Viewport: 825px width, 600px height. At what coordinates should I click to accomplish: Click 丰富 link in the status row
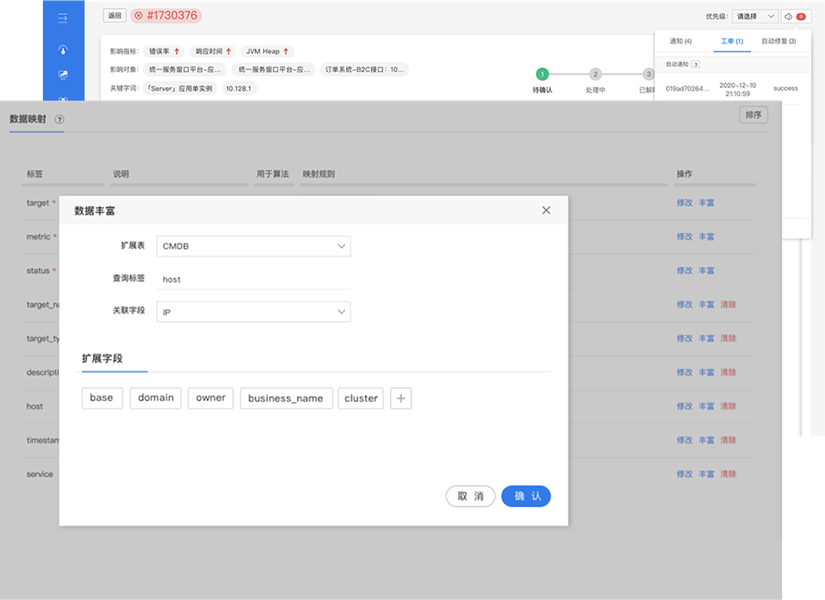click(707, 271)
